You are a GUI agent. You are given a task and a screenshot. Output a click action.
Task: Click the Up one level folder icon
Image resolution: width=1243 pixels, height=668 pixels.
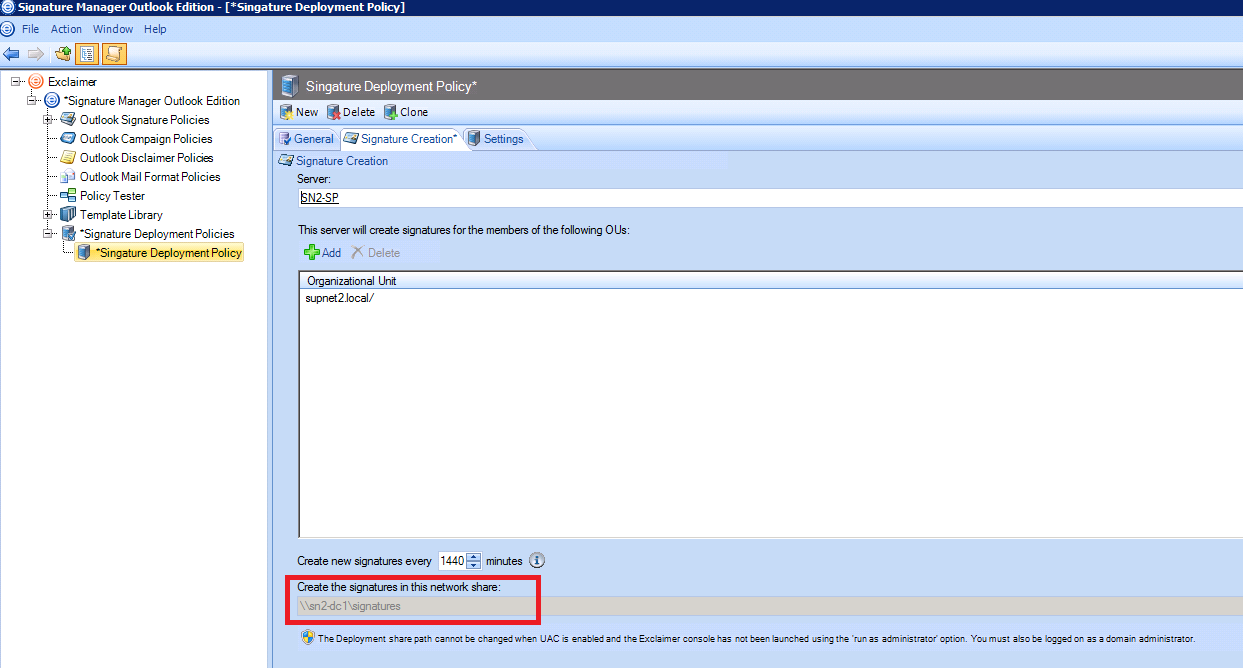(x=63, y=53)
